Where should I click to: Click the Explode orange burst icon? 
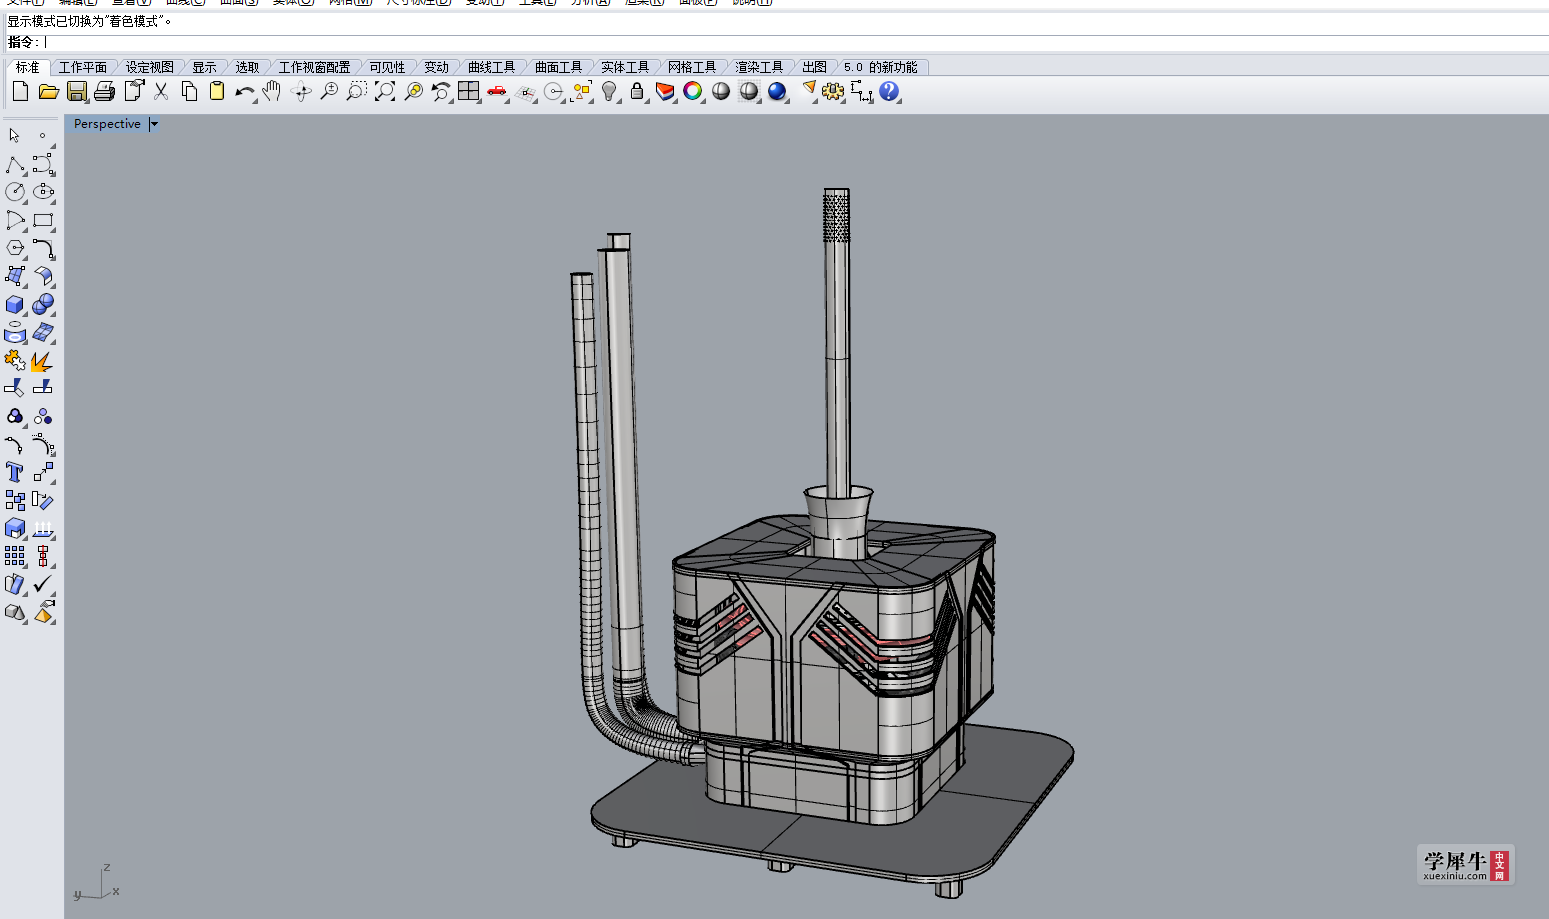click(x=43, y=360)
